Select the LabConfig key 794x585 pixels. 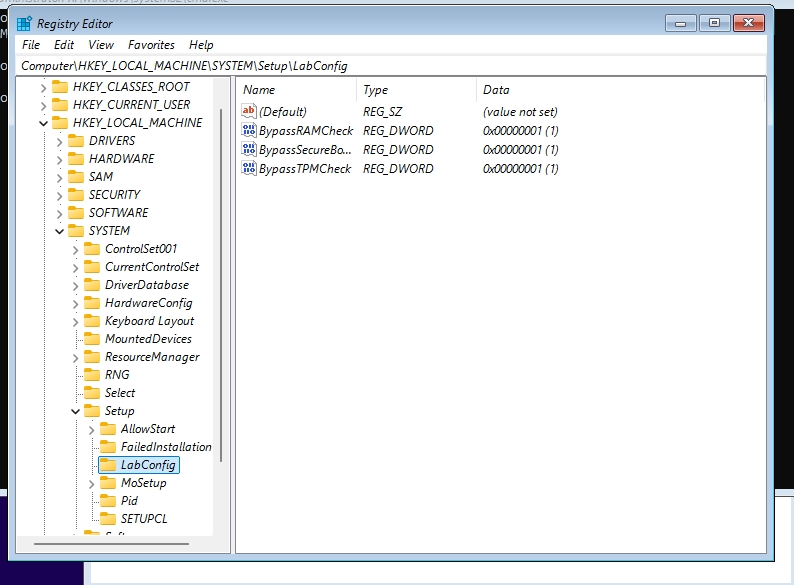pyautogui.click(x=139, y=465)
